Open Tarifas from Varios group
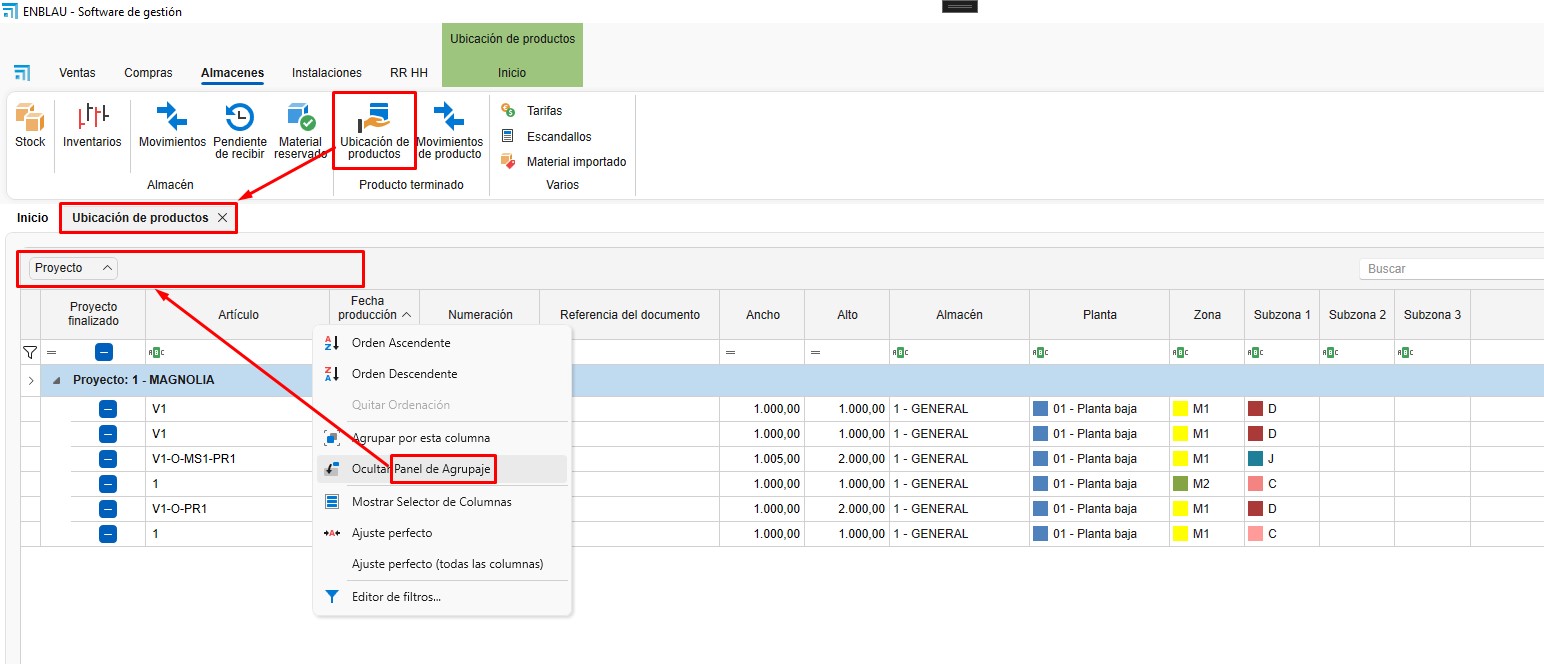 click(x=544, y=111)
